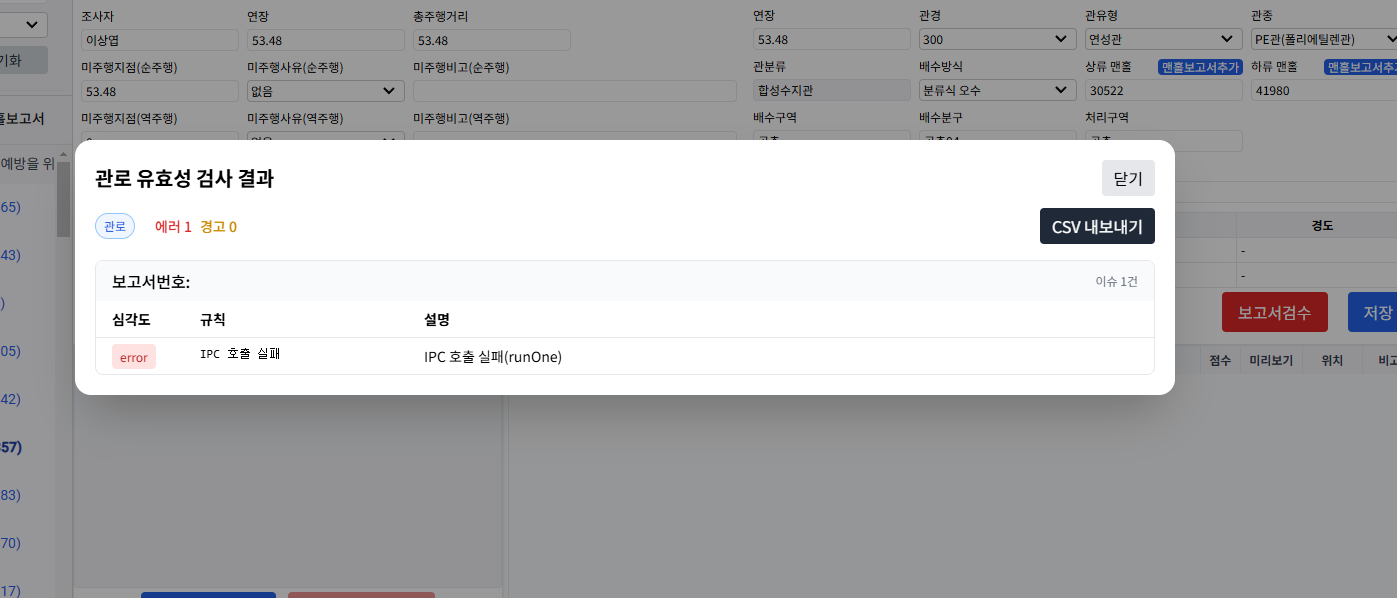Click the 설명 column header
The height and width of the screenshot is (598, 1397).
click(437, 320)
